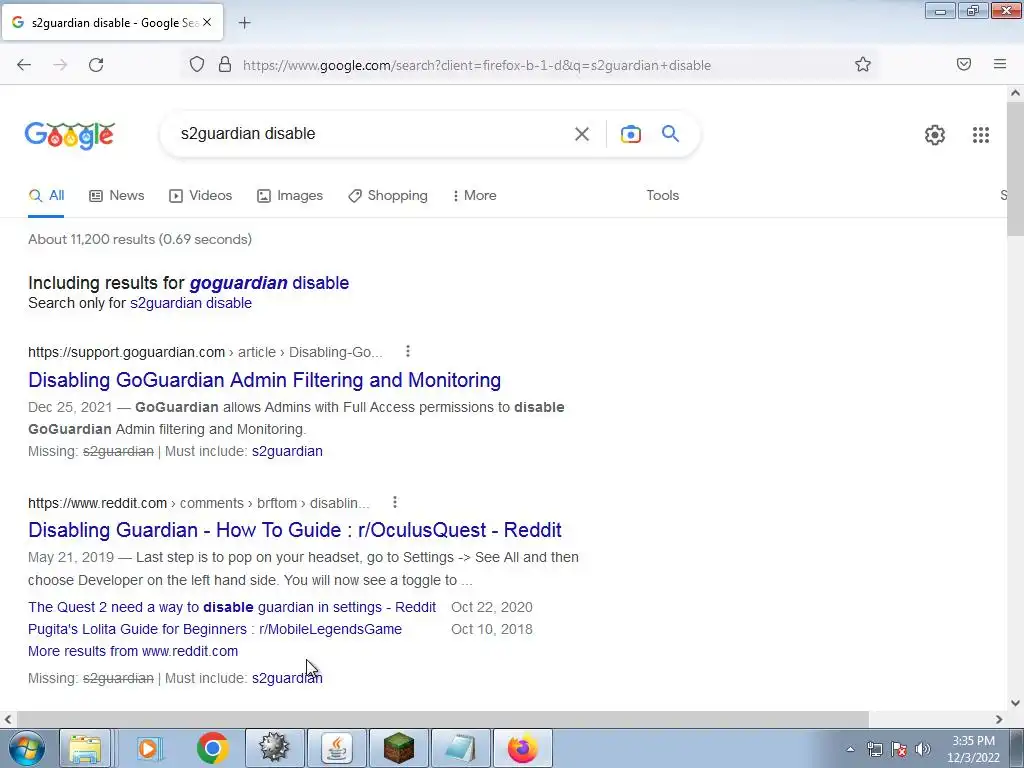This screenshot has height=768, width=1024.
Task: Open options for the GoGuardian support result
Action: tap(408, 352)
